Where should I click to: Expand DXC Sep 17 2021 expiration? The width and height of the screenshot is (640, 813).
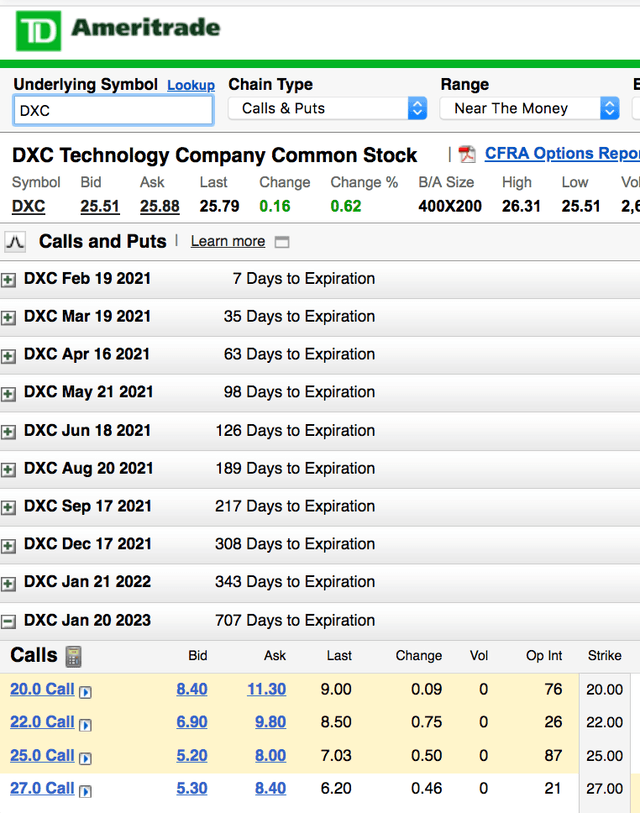click(x=8, y=508)
